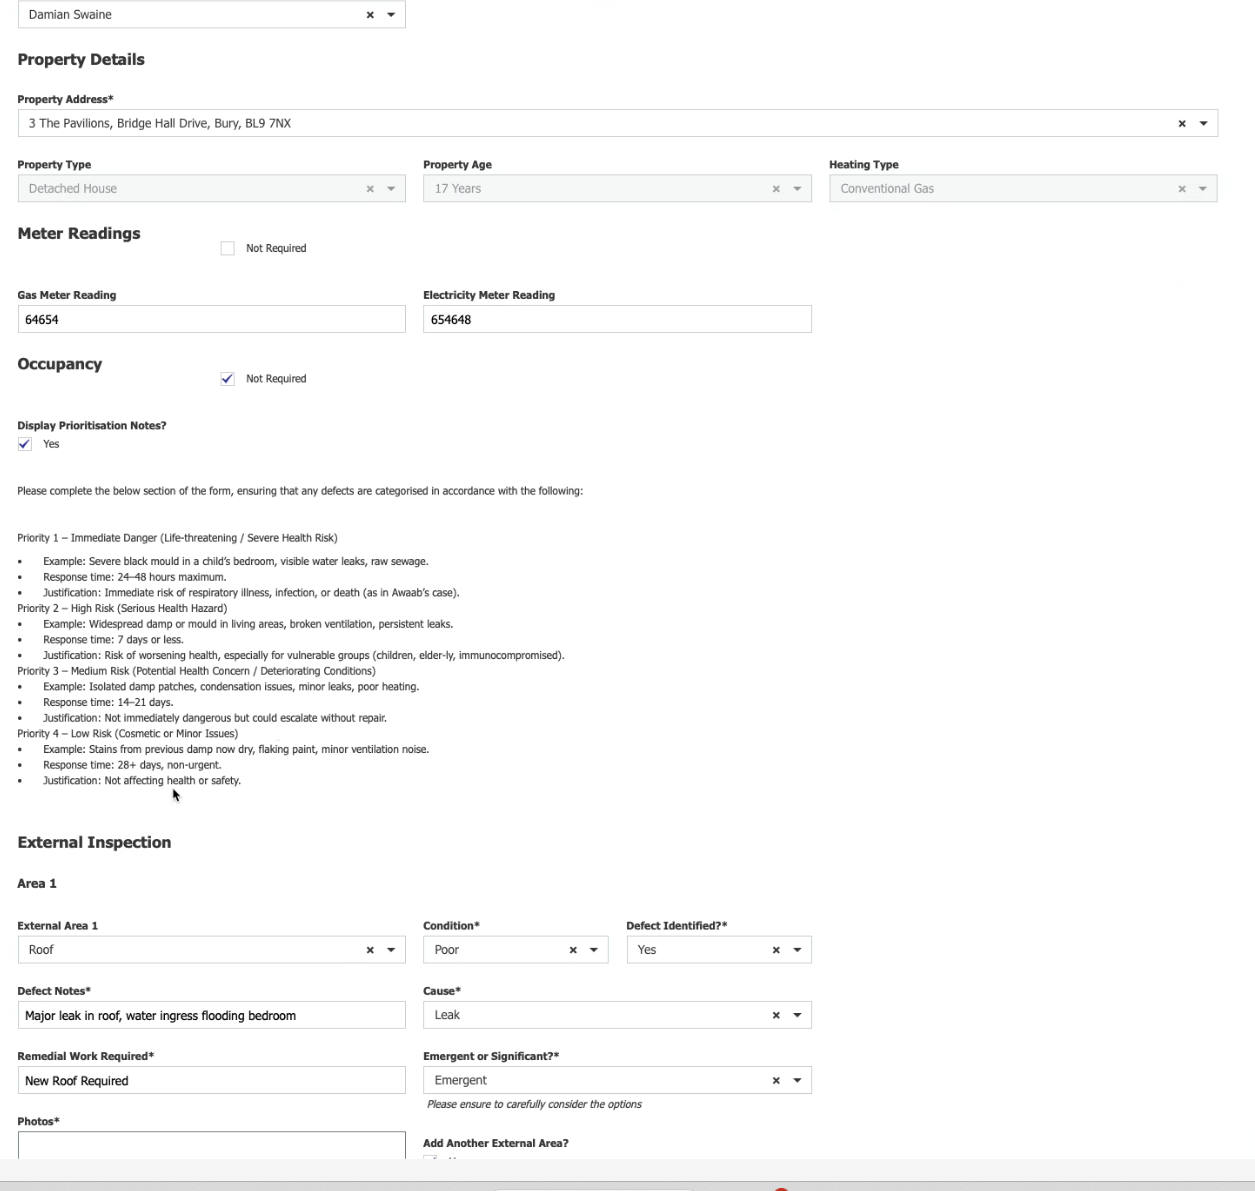
Task: Clear the Damian Swaine selection
Action: pos(369,14)
